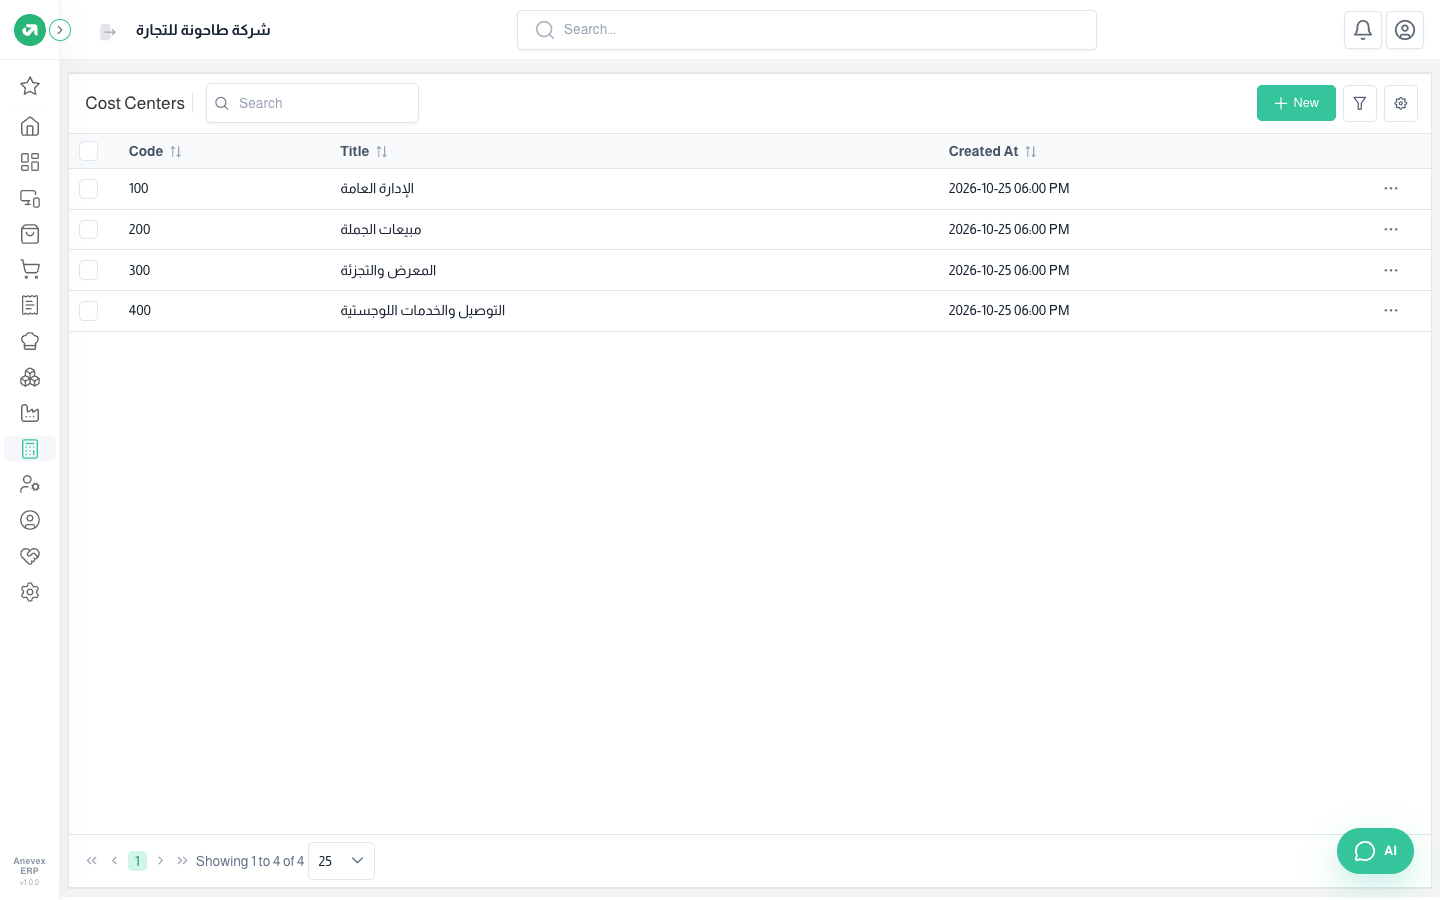Sort by Code column arrows

176,152
